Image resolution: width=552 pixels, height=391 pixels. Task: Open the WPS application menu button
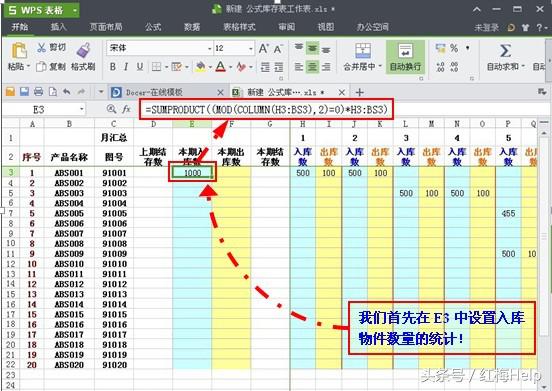pyautogui.click(x=42, y=10)
